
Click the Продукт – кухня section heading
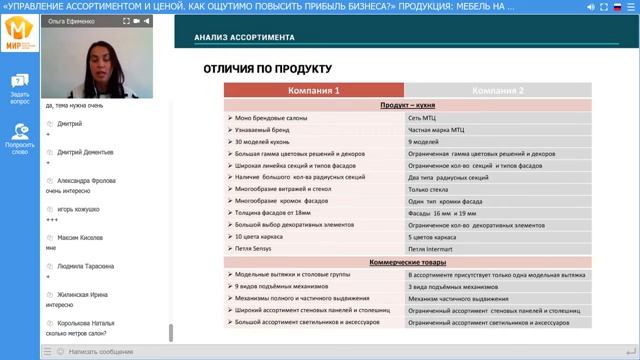(x=408, y=105)
